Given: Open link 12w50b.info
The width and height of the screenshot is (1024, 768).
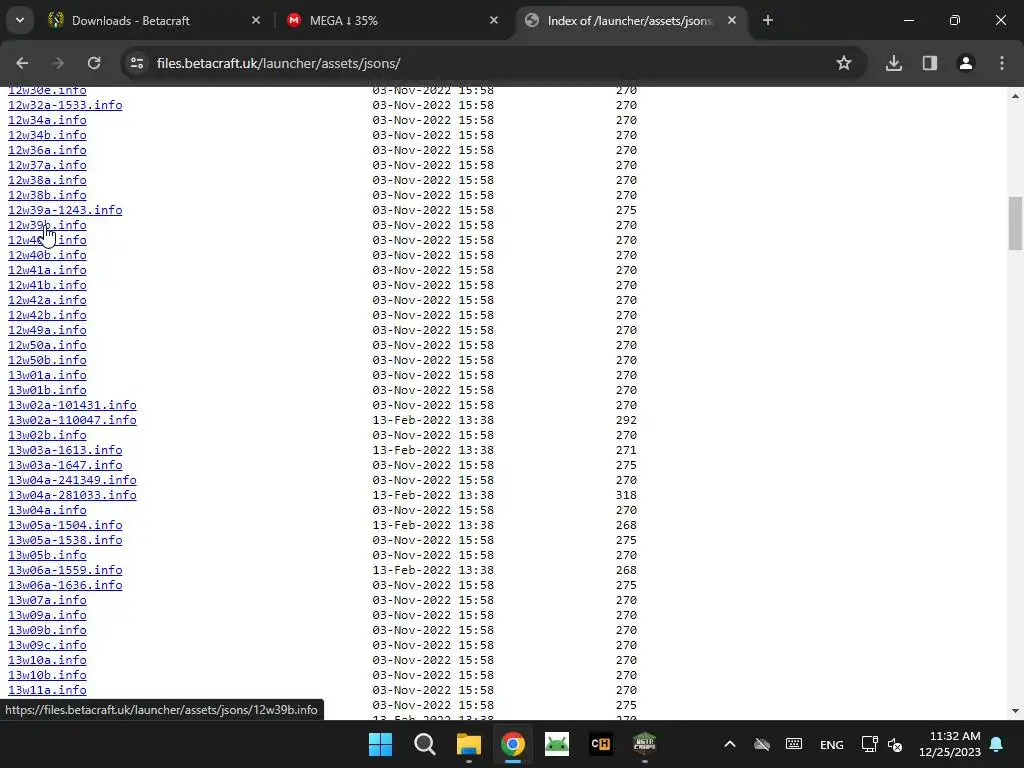Looking at the screenshot, I should pyautogui.click(x=47, y=360).
